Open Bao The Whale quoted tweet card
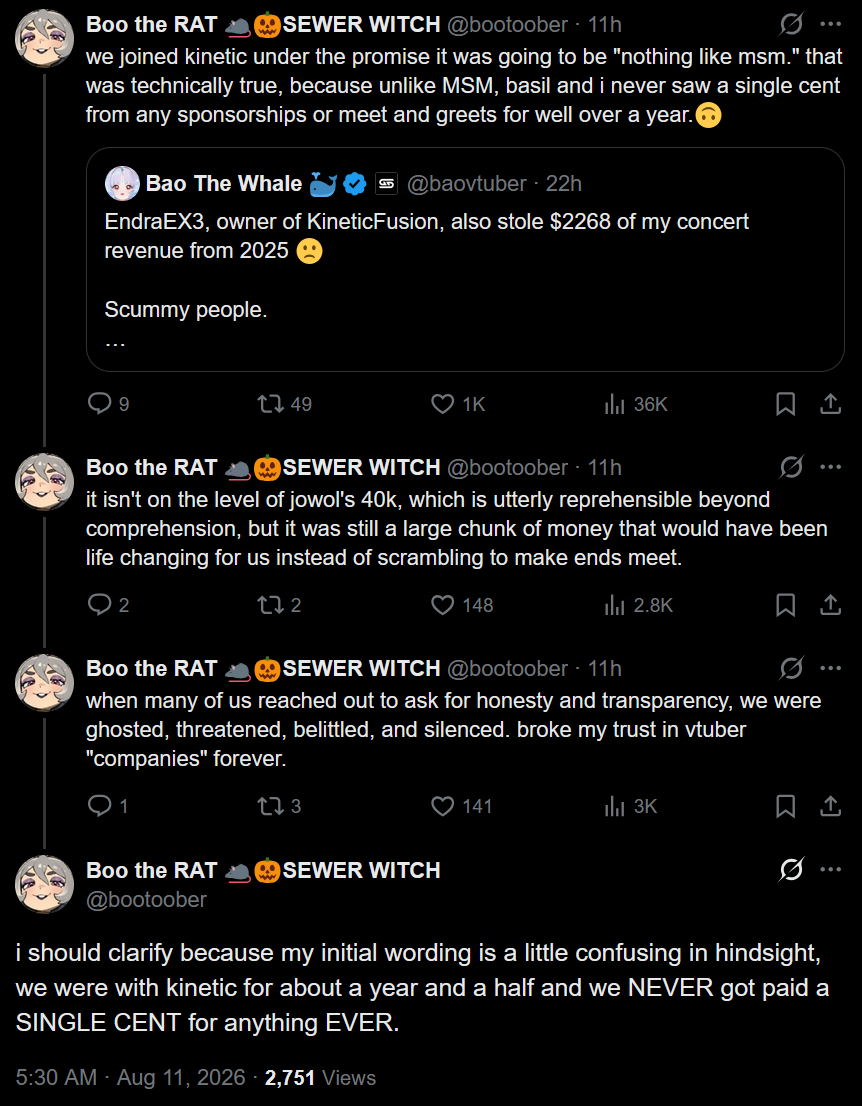 point(465,259)
